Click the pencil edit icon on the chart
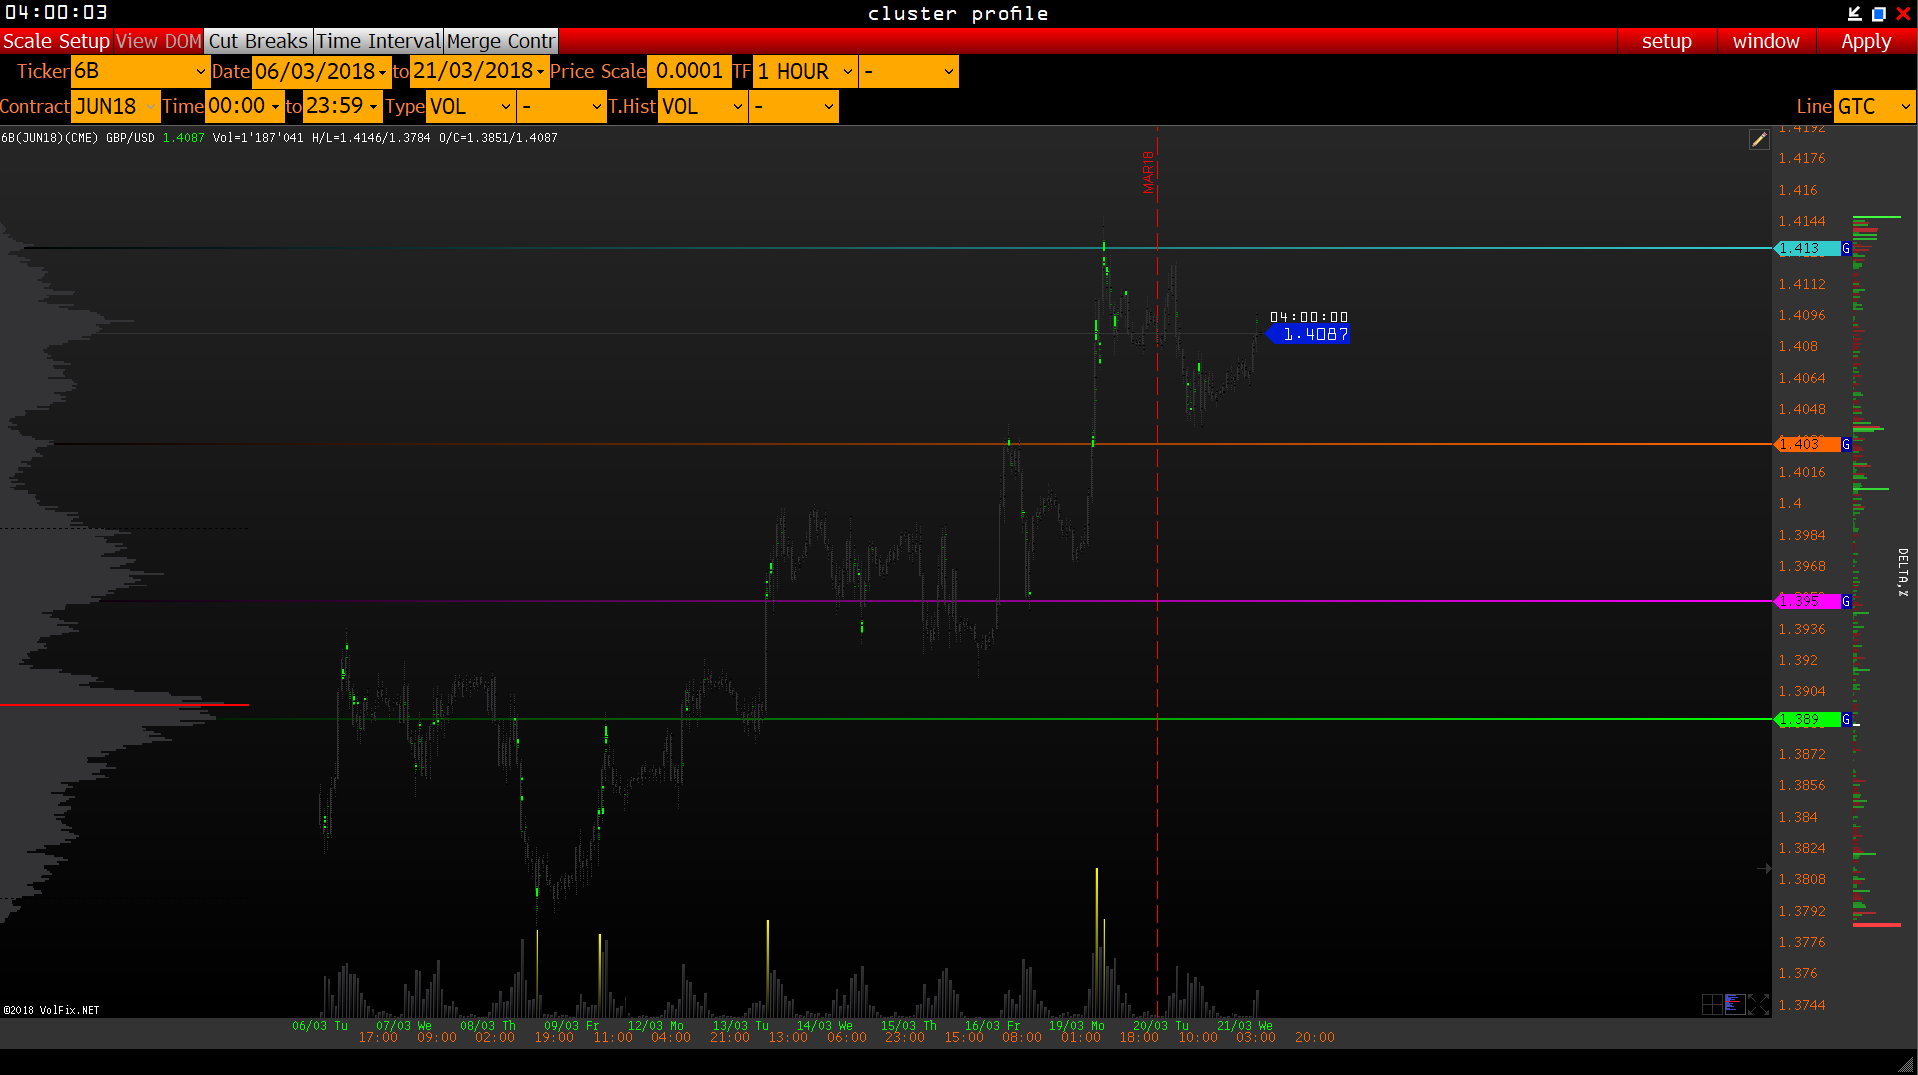Image resolution: width=1918 pixels, height=1075 pixels. (1758, 140)
